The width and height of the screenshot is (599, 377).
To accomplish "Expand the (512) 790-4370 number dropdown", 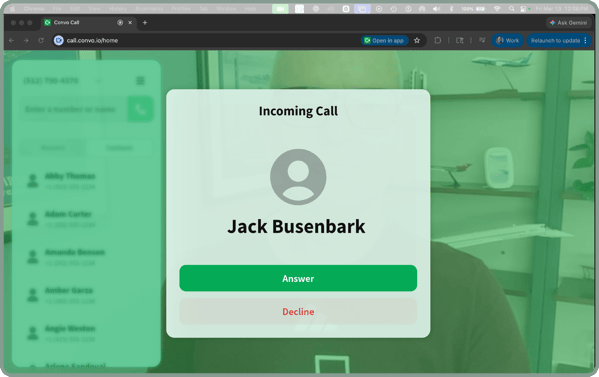I will tap(98, 81).
